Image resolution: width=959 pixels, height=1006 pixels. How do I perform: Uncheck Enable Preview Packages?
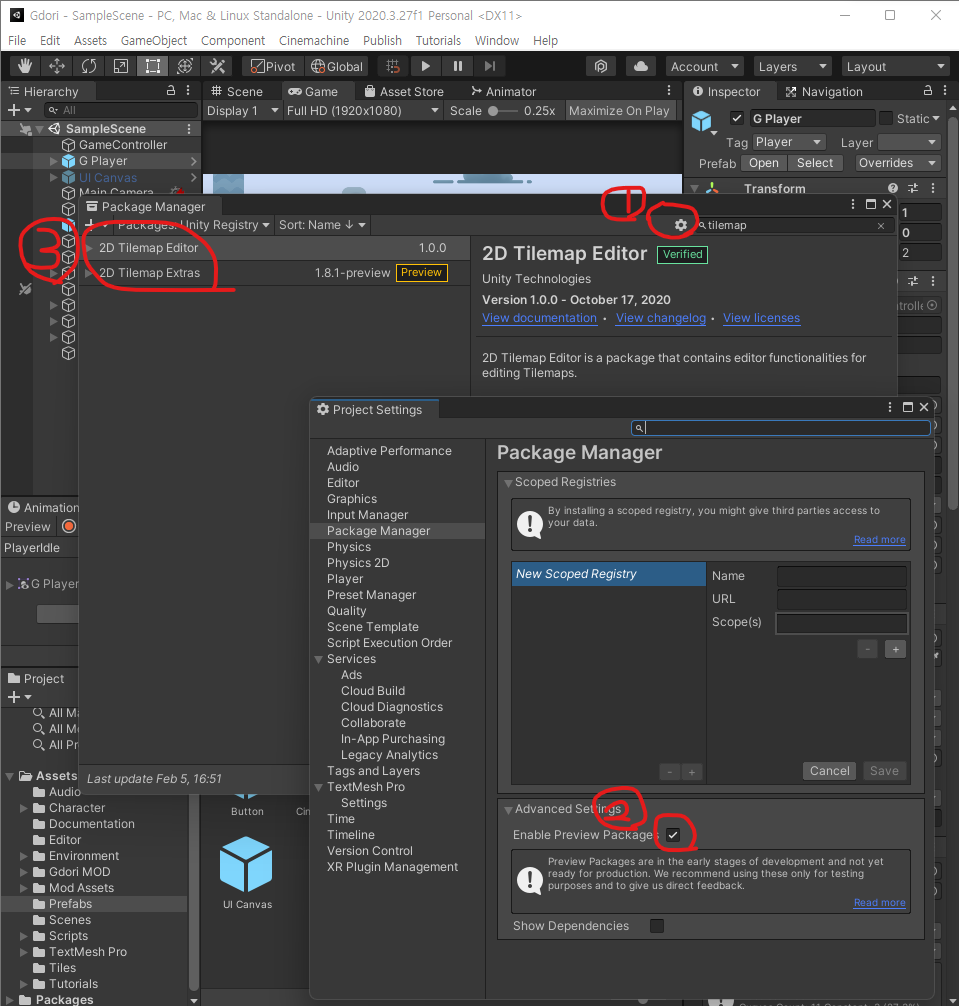tap(672, 835)
